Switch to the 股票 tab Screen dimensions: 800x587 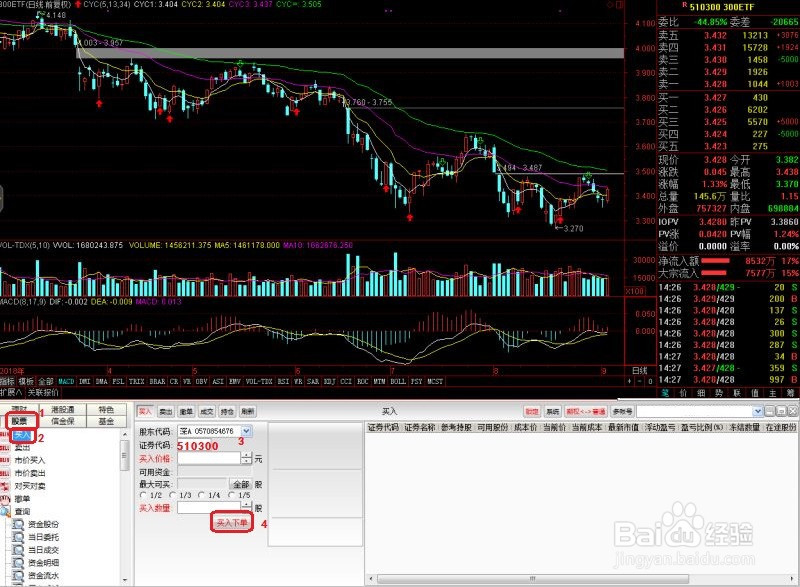pyautogui.click(x=20, y=421)
